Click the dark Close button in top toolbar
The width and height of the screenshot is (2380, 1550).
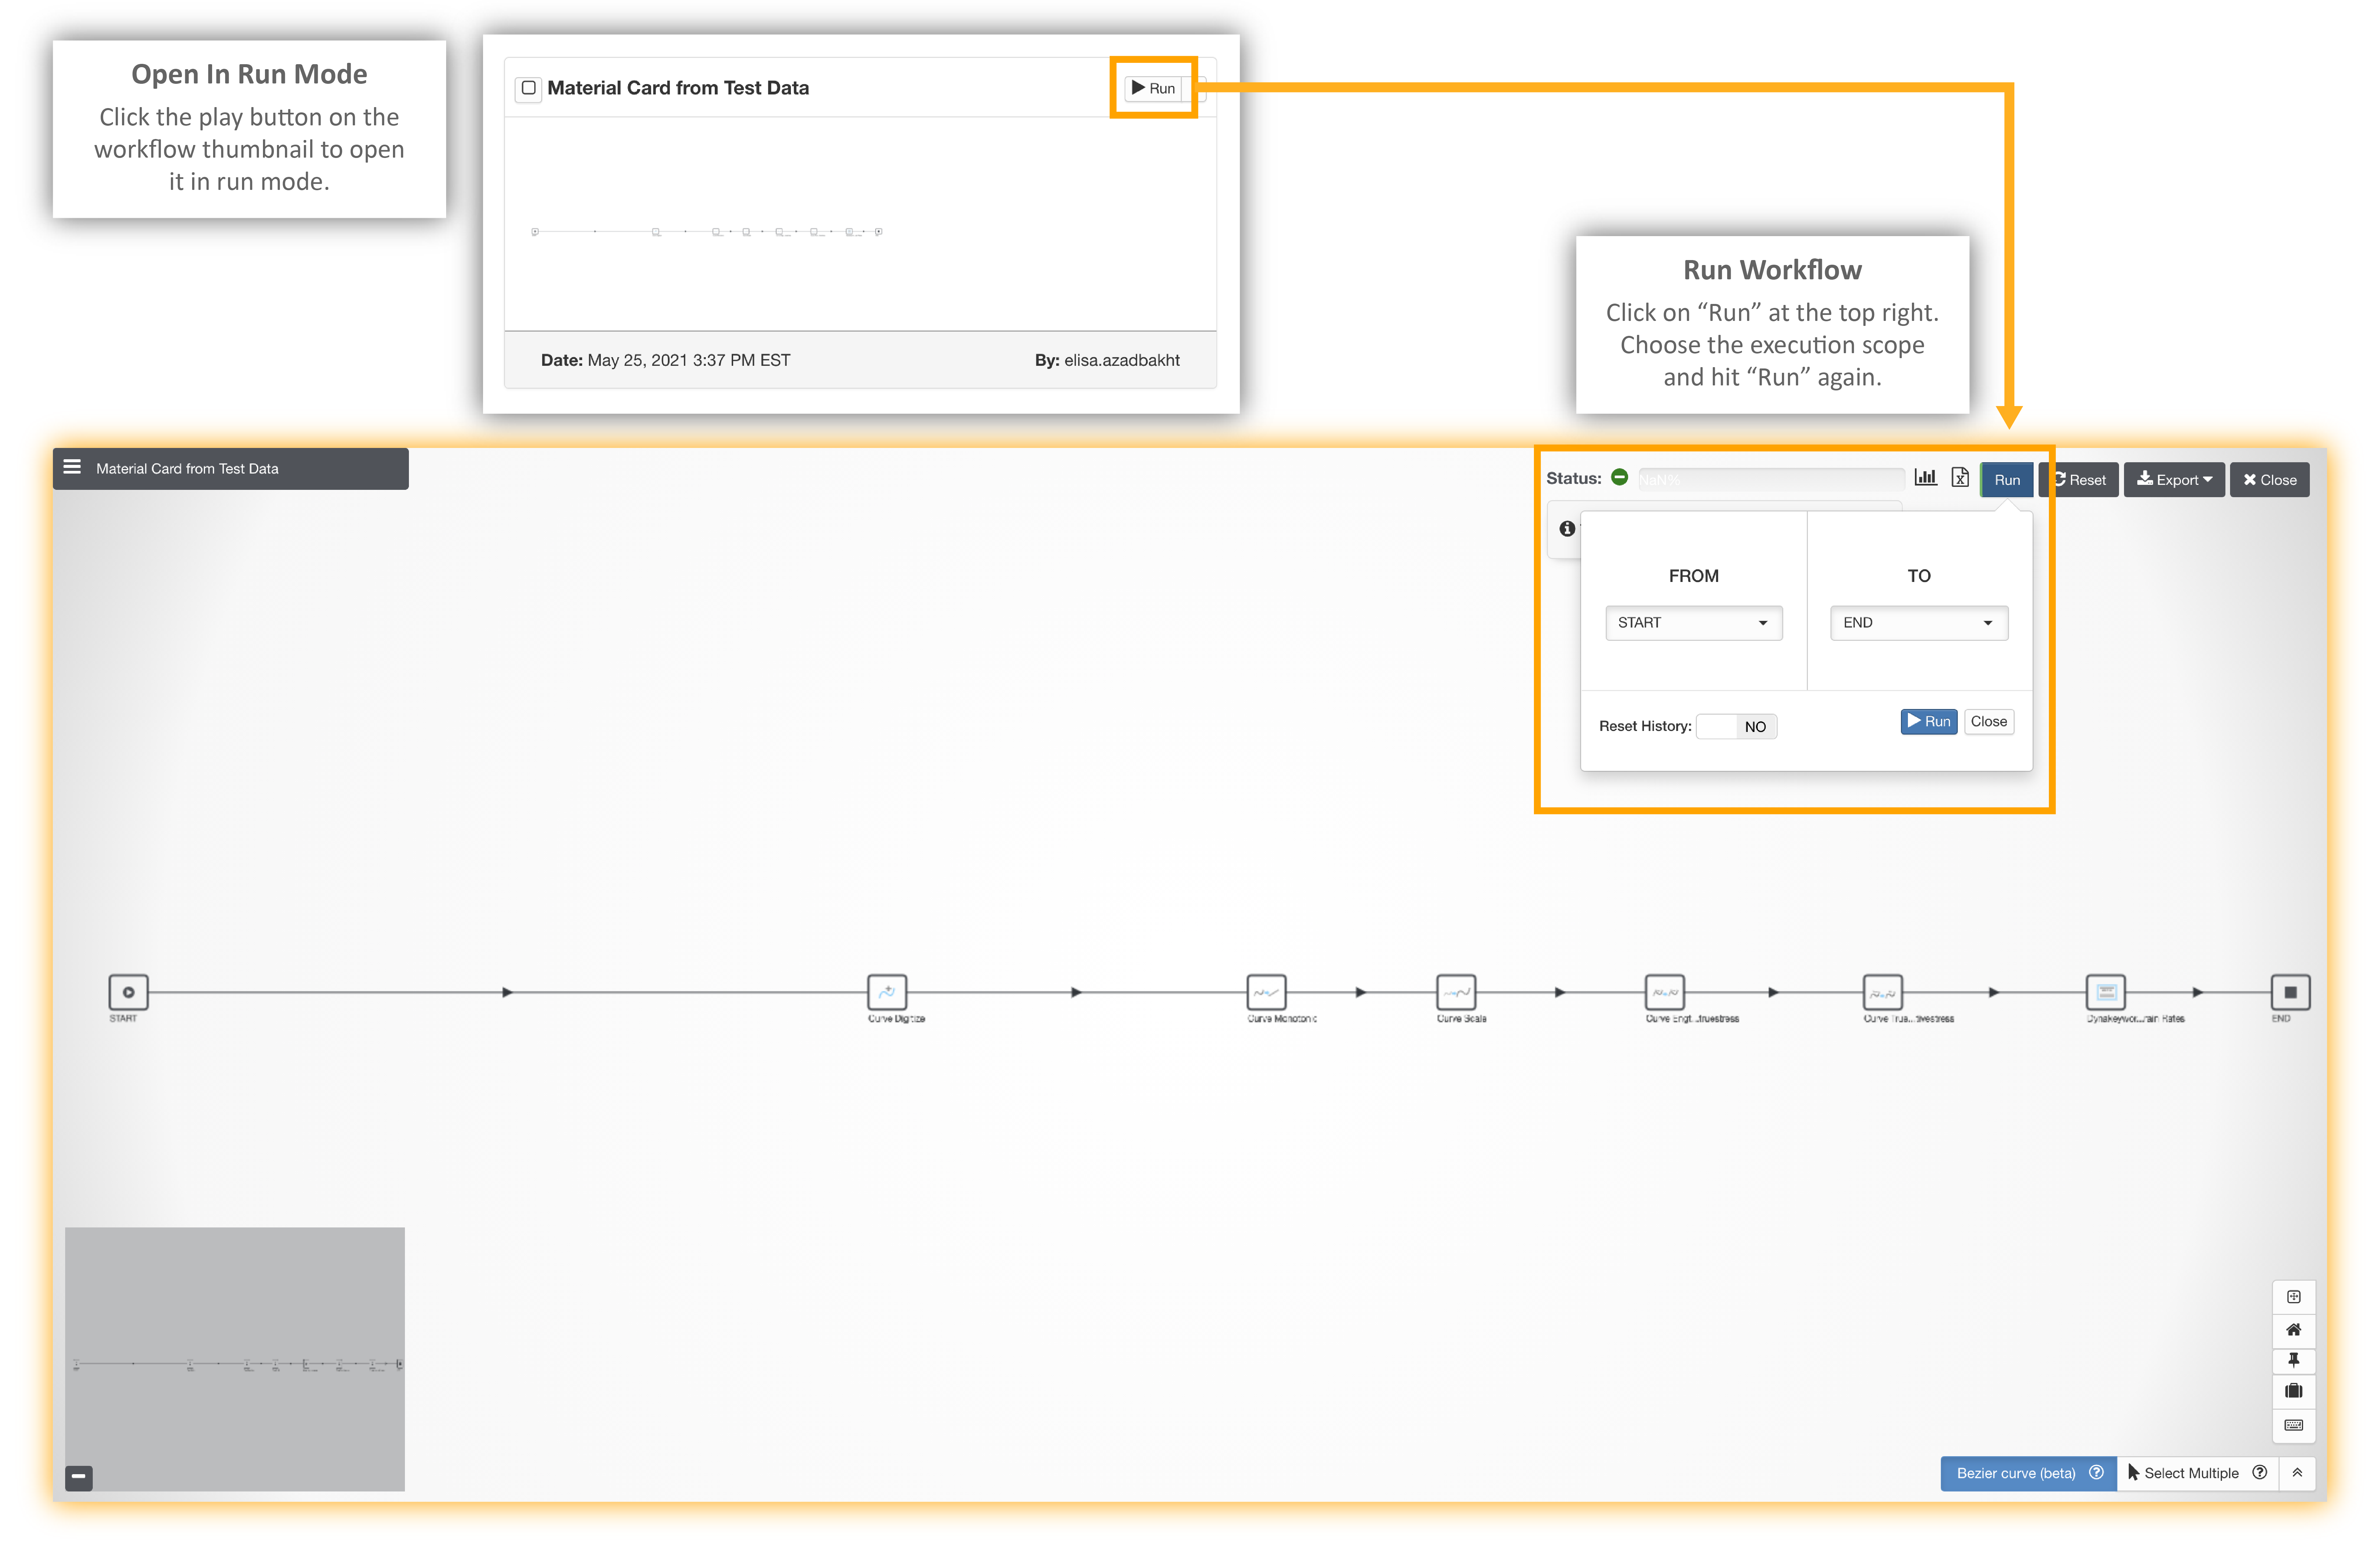click(x=2270, y=480)
